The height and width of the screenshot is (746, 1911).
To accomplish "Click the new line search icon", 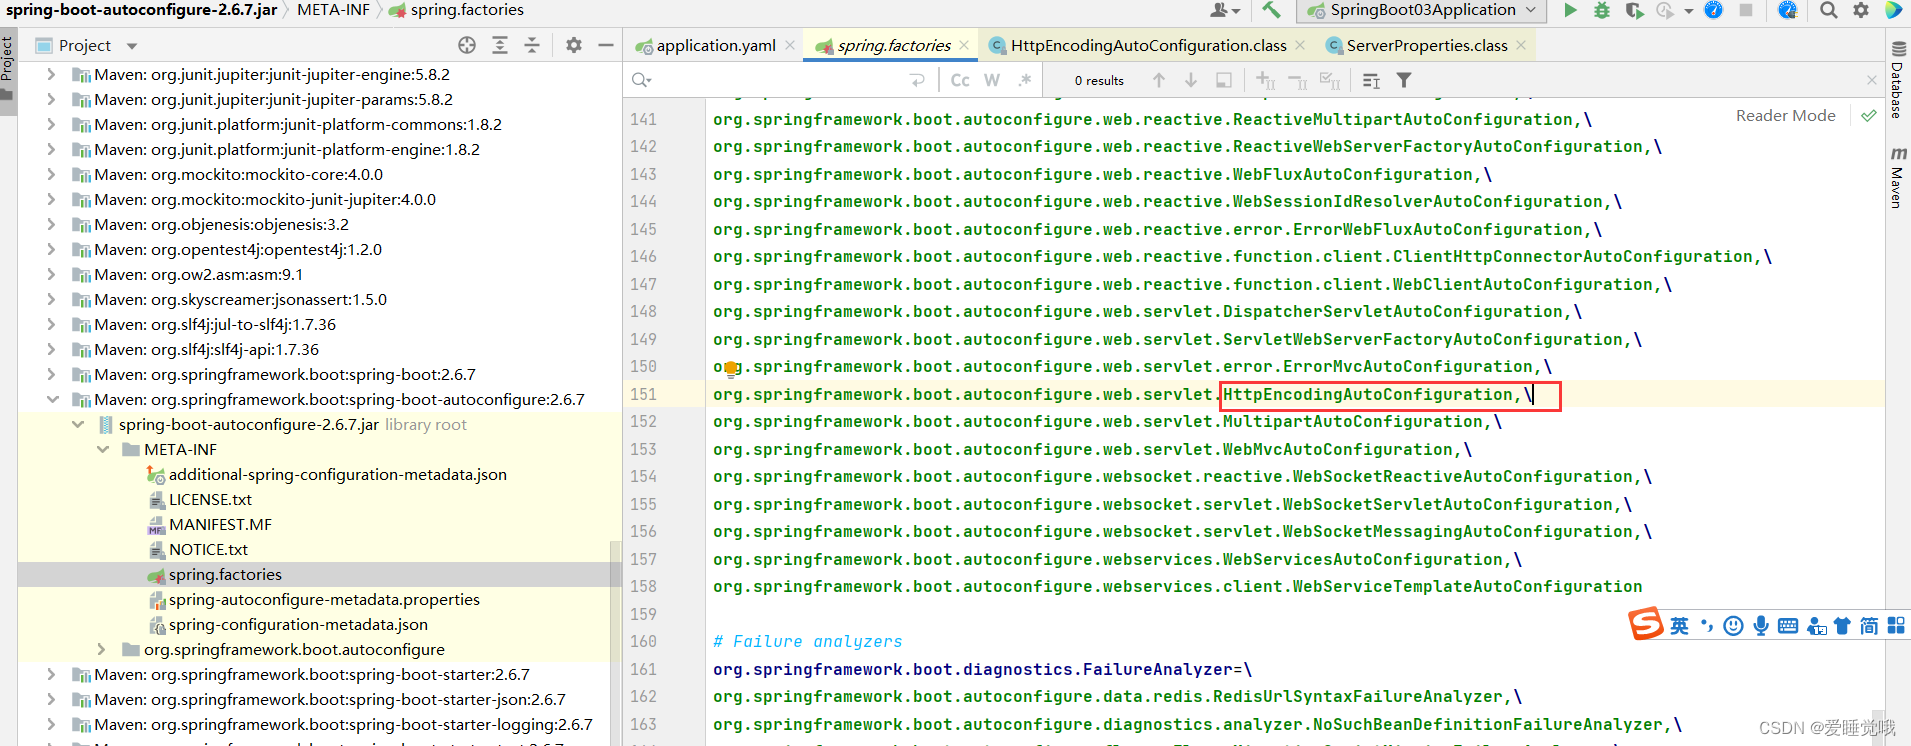I will point(917,80).
